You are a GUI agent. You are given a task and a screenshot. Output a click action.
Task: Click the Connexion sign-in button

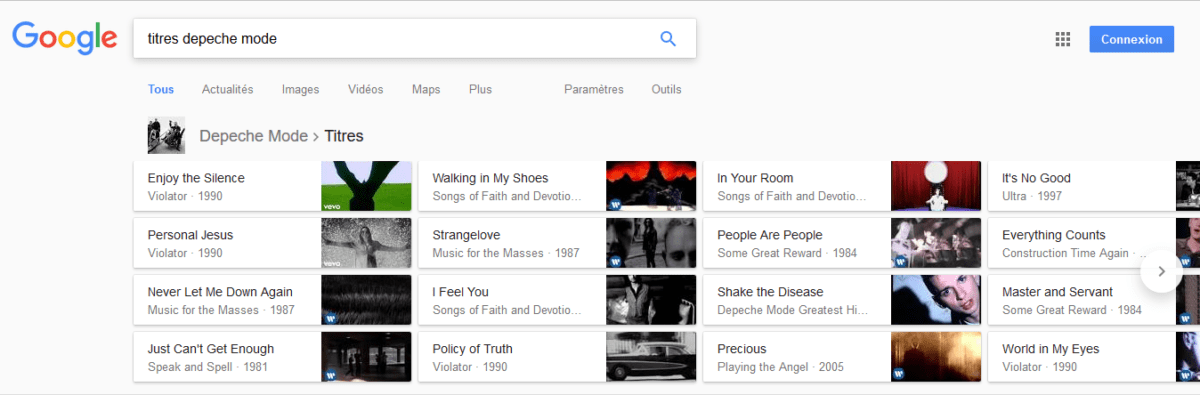[1132, 39]
